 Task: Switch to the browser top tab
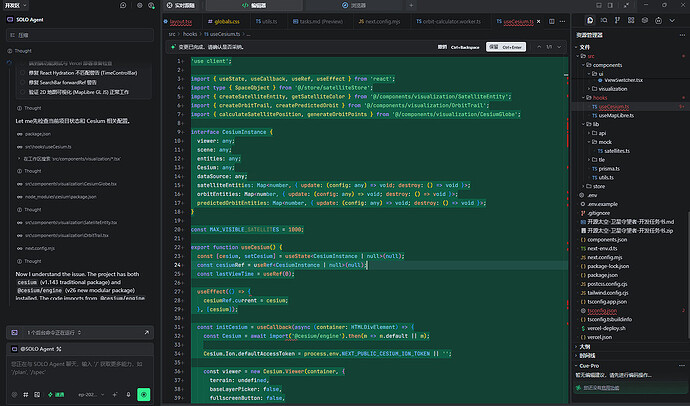[354, 5]
